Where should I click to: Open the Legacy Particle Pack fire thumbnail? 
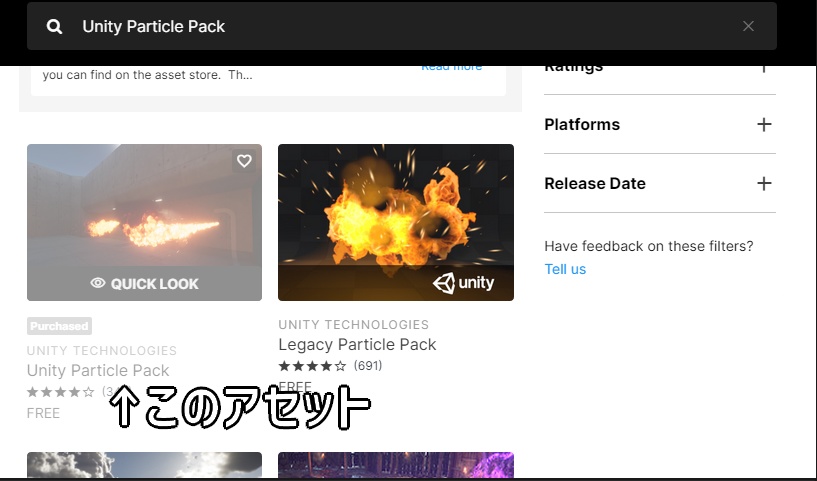pyautogui.click(x=396, y=223)
